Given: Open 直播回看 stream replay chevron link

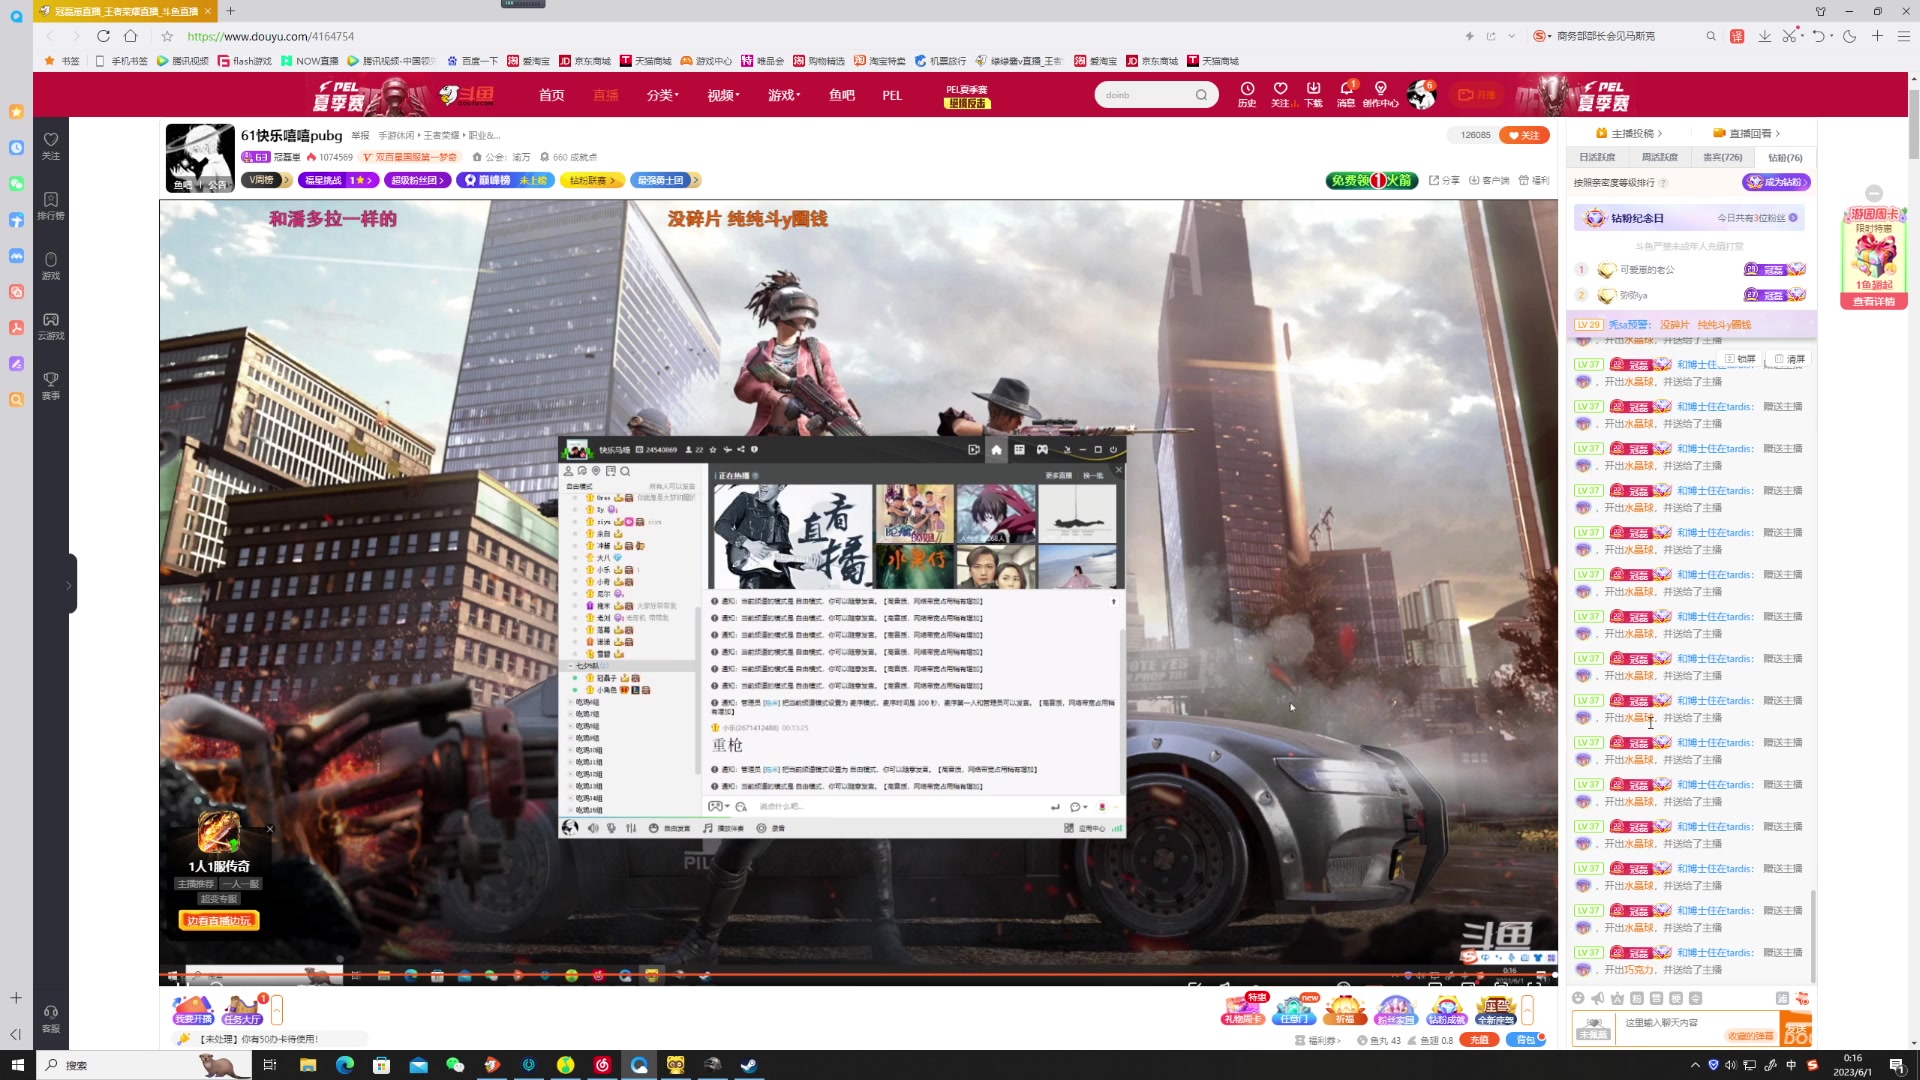Looking at the screenshot, I should click(1747, 133).
